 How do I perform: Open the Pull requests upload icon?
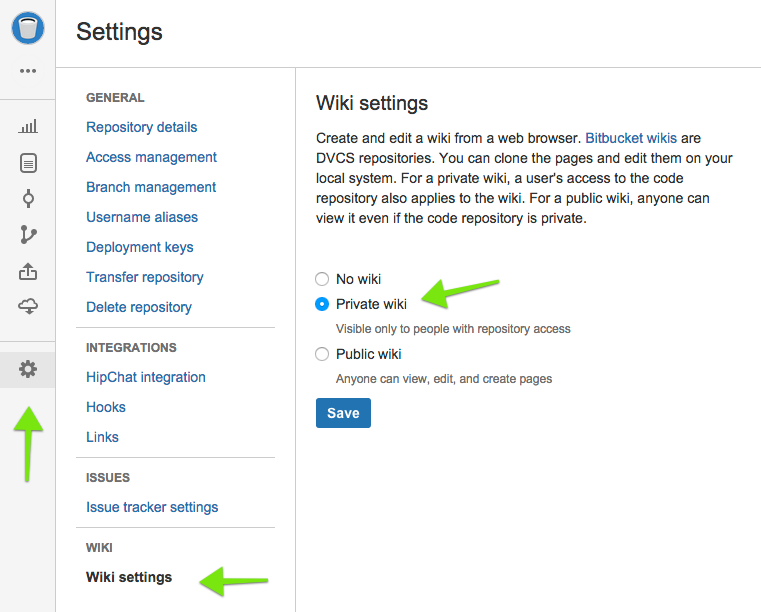tap(28, 271)
